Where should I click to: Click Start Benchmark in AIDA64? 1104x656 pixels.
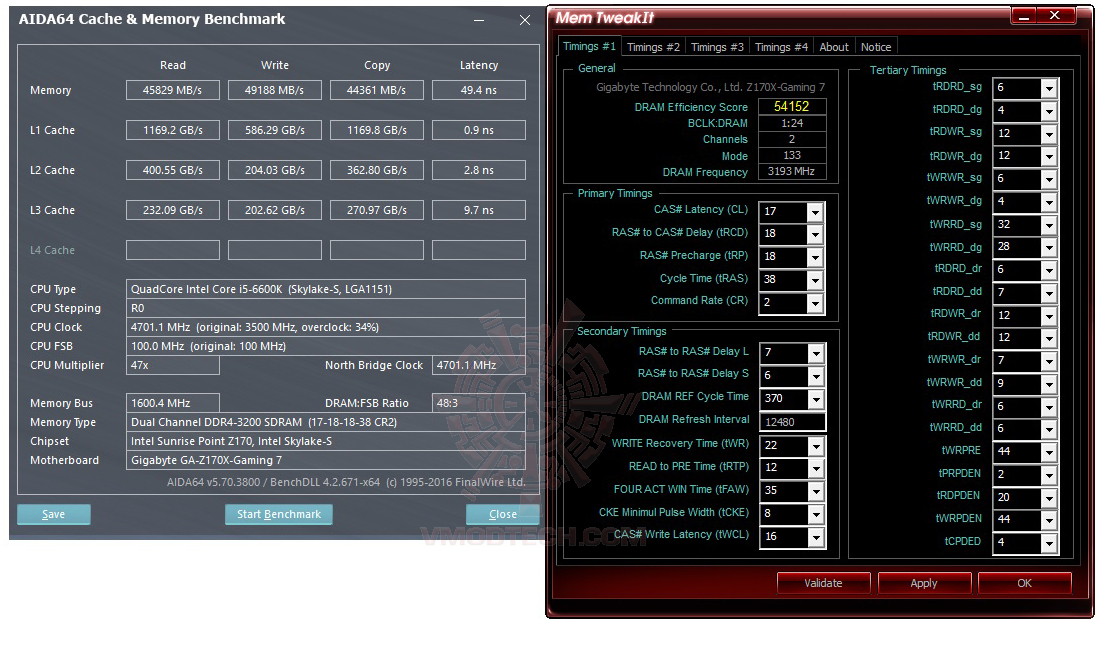(x=279, y=514)
